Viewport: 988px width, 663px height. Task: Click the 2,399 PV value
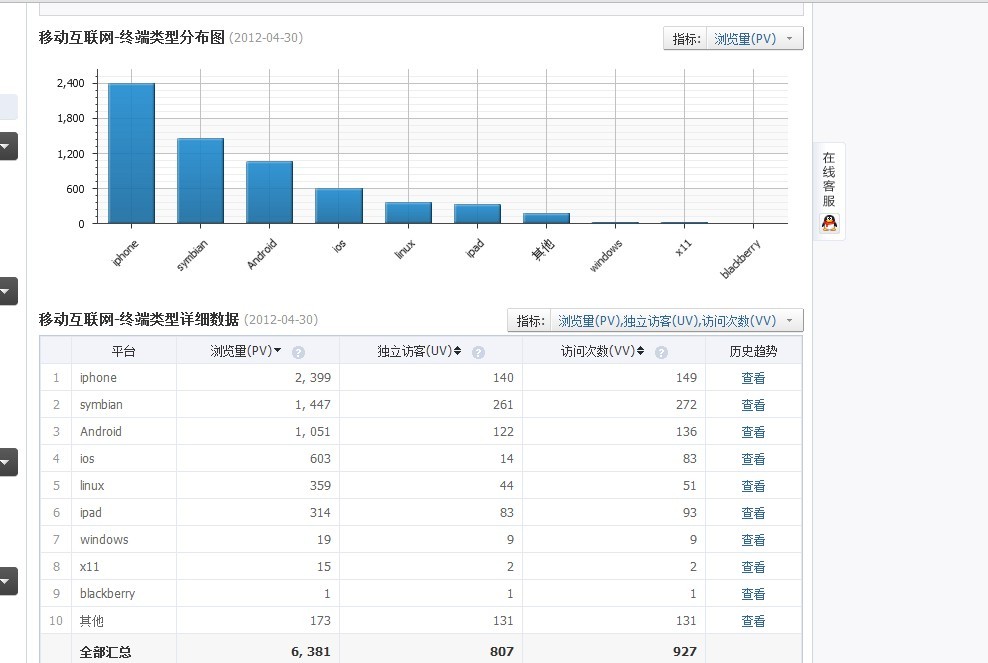coord(313,378)
